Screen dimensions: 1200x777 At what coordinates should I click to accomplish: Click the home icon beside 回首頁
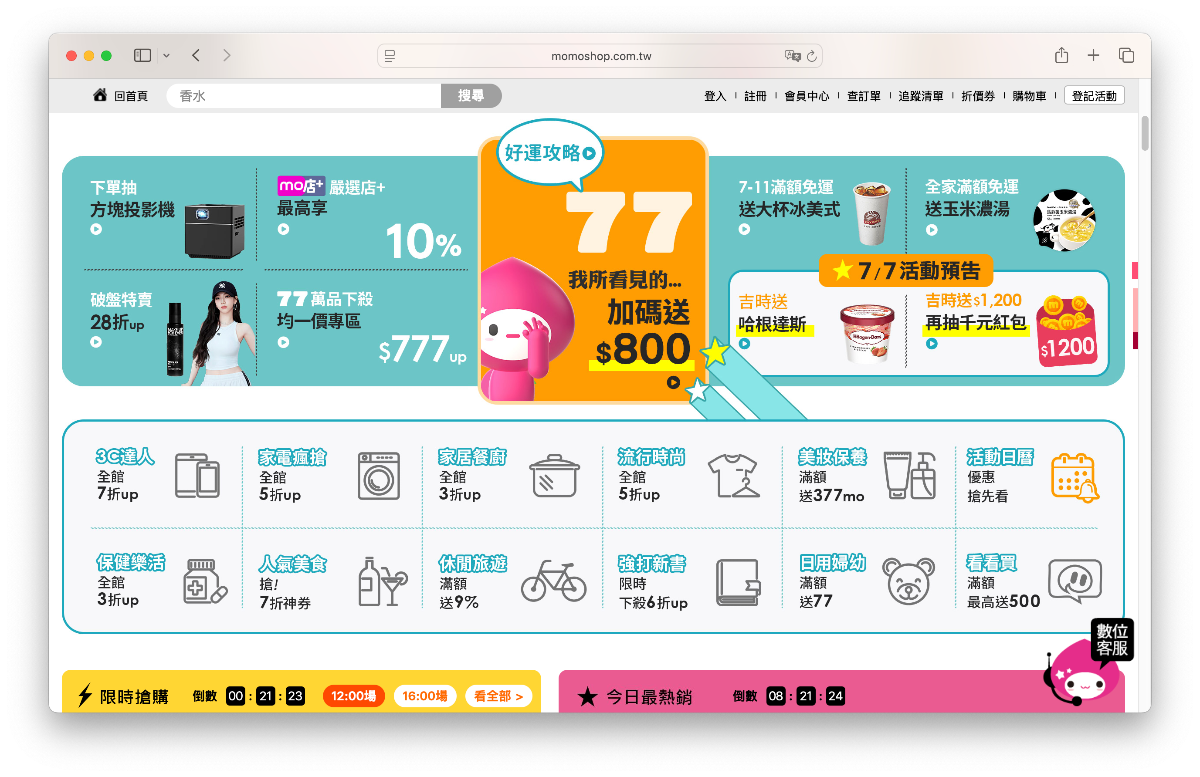tap(99, 94)
